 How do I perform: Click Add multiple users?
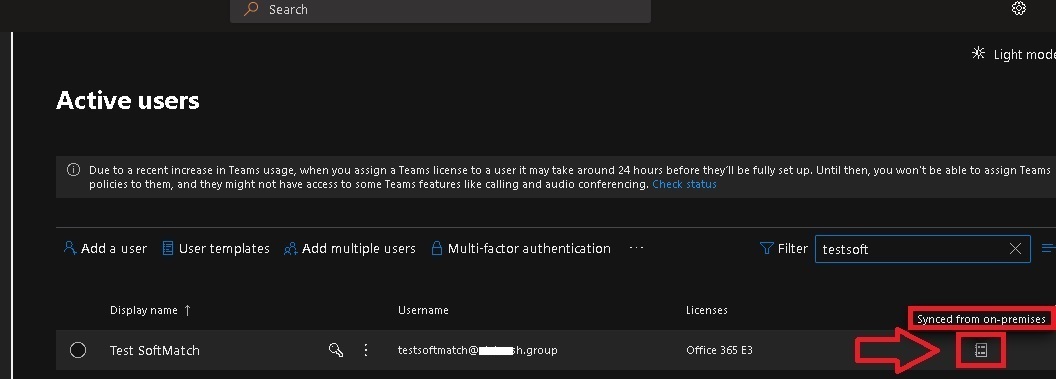click(350, 248)
